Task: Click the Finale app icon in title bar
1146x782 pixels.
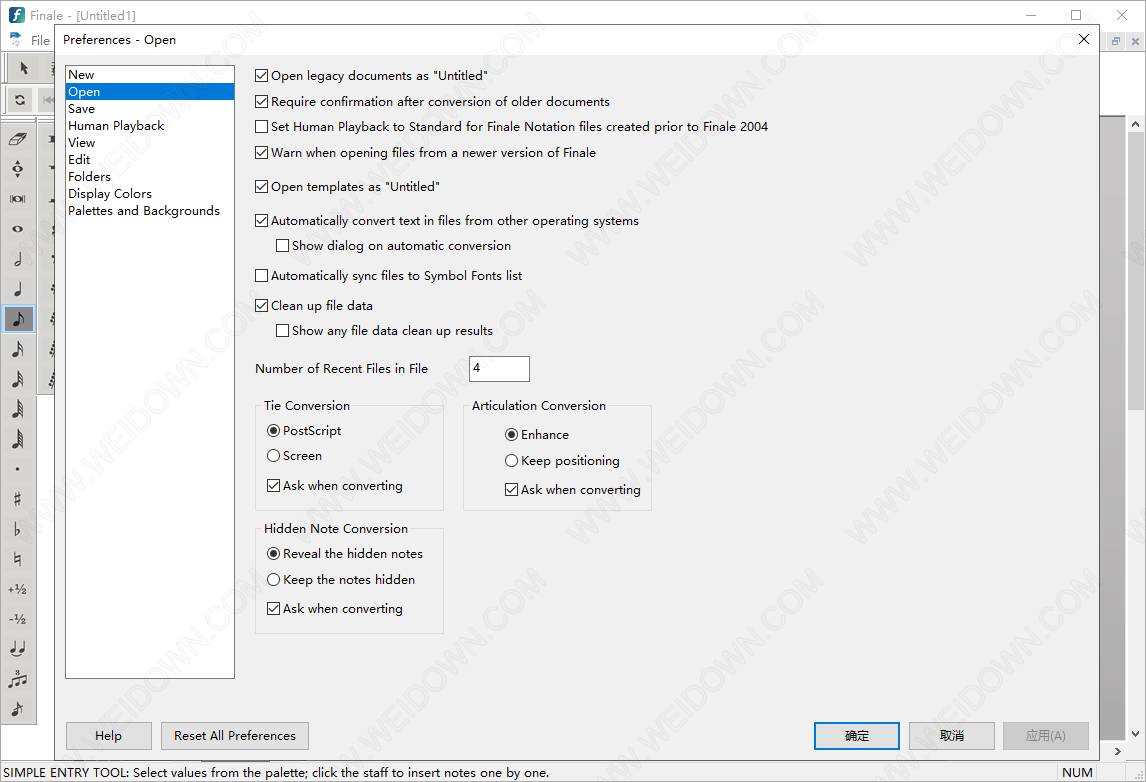Action: [x=16, y=15]
